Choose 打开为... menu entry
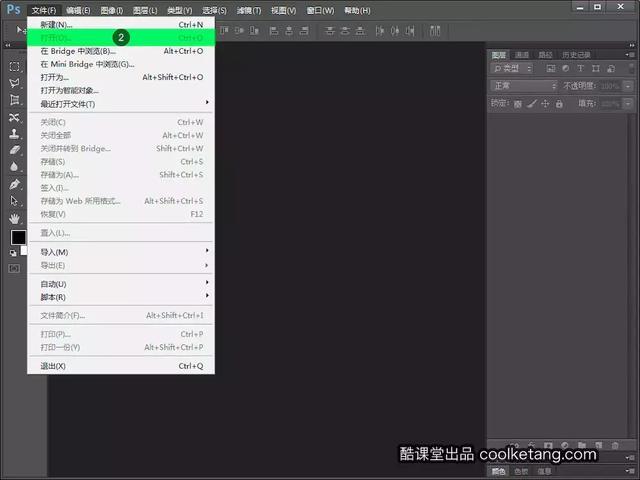The width and height of the screenshot is (640, 480). (x=121, y=77)
